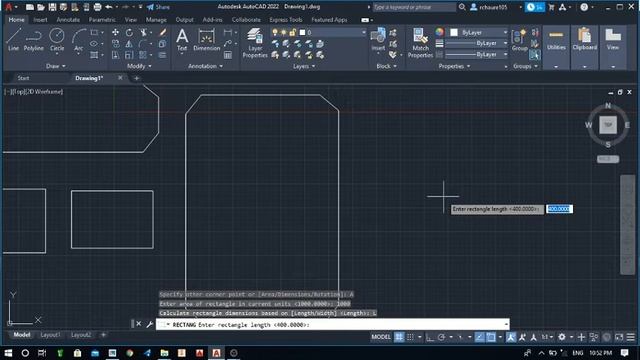Toggle object snap tracking in status bar

480,337
